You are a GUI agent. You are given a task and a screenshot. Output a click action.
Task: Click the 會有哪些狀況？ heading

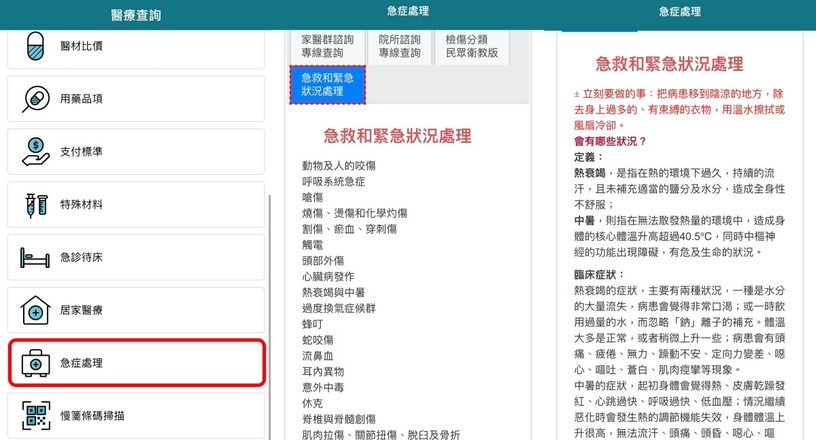point(610,141)
